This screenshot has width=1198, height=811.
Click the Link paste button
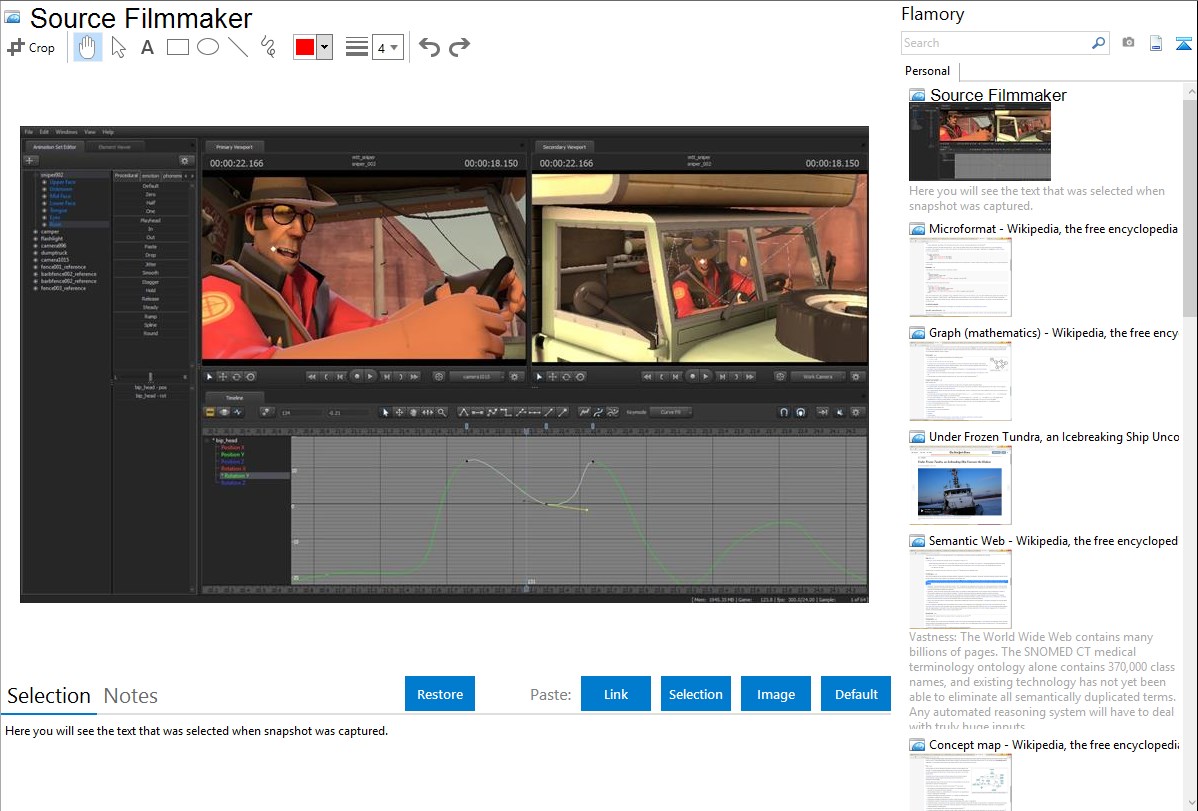pyautogui.click(x=616, y=694)
